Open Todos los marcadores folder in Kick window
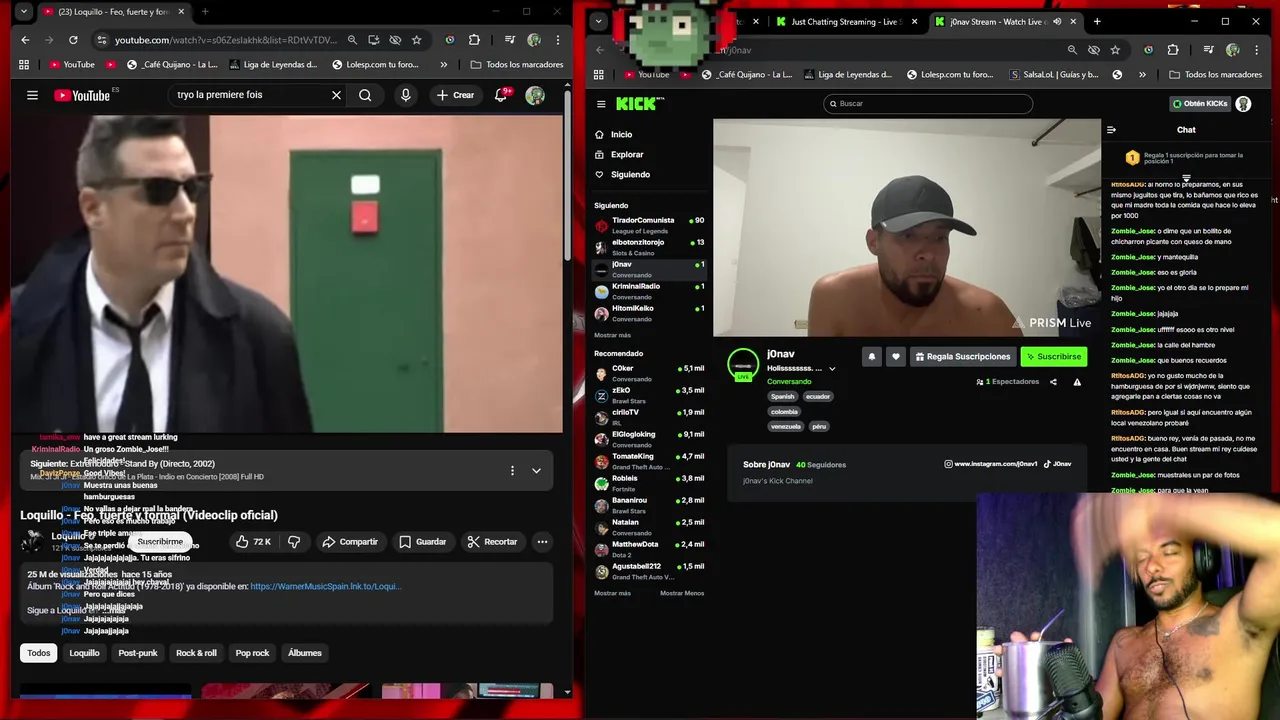Image resolution: width=1280 pixels, height=720 pixels. [1216, 74]
